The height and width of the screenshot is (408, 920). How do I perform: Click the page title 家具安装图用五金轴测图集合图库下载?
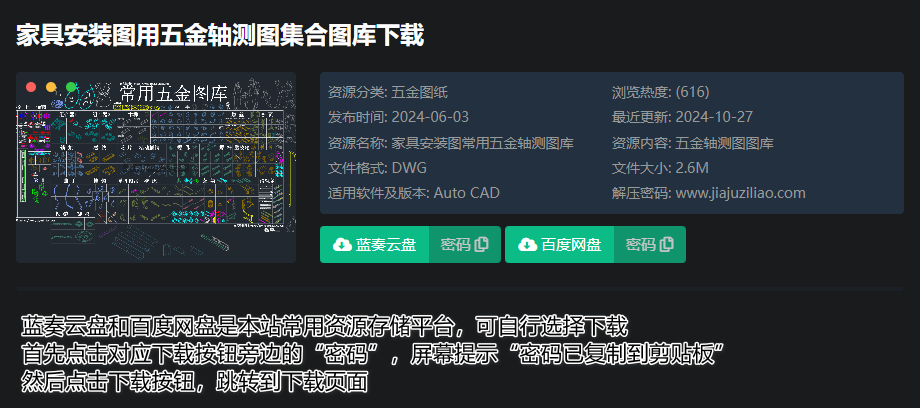click(219, 36)
